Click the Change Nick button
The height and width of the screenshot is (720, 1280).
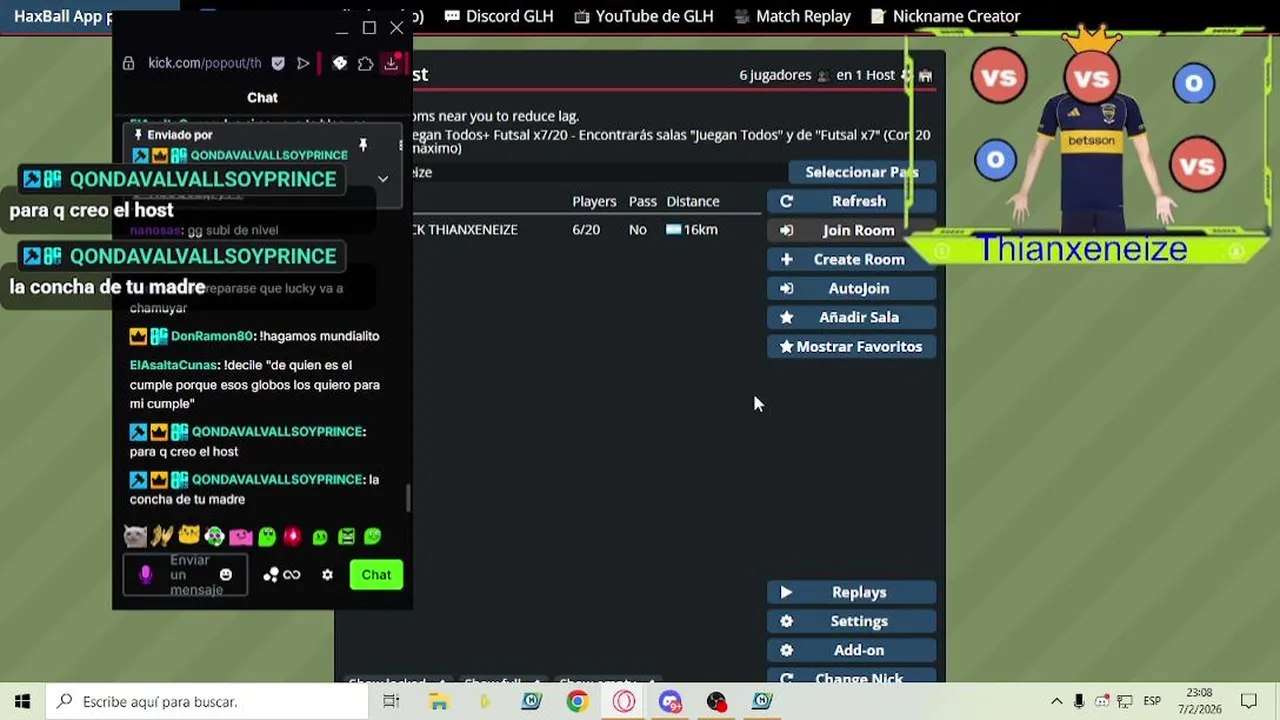coord(851,678)
